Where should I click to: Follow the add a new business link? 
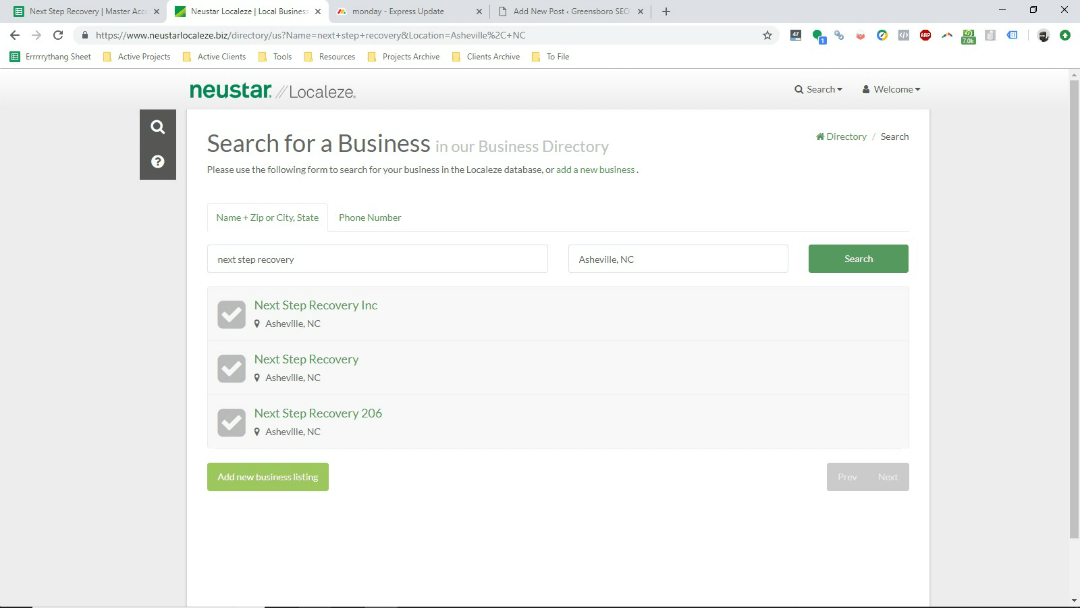595,169
